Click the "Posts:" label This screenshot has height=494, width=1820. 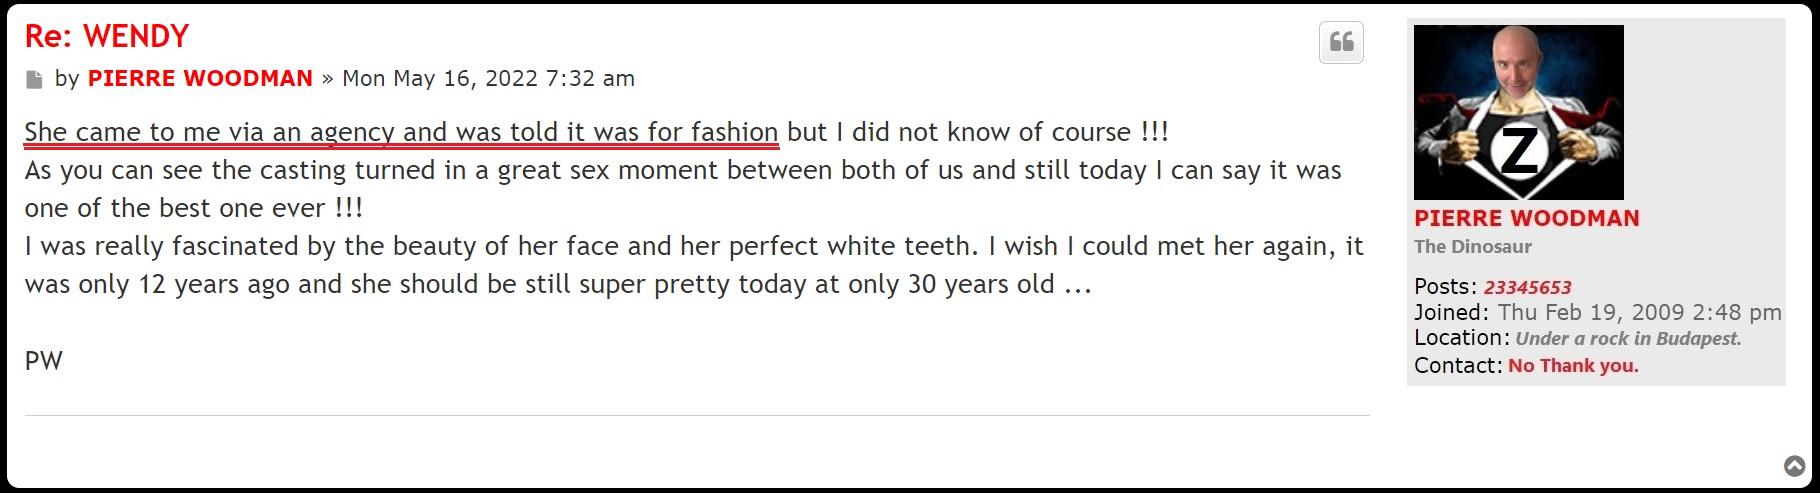(x=1445, y=287)
